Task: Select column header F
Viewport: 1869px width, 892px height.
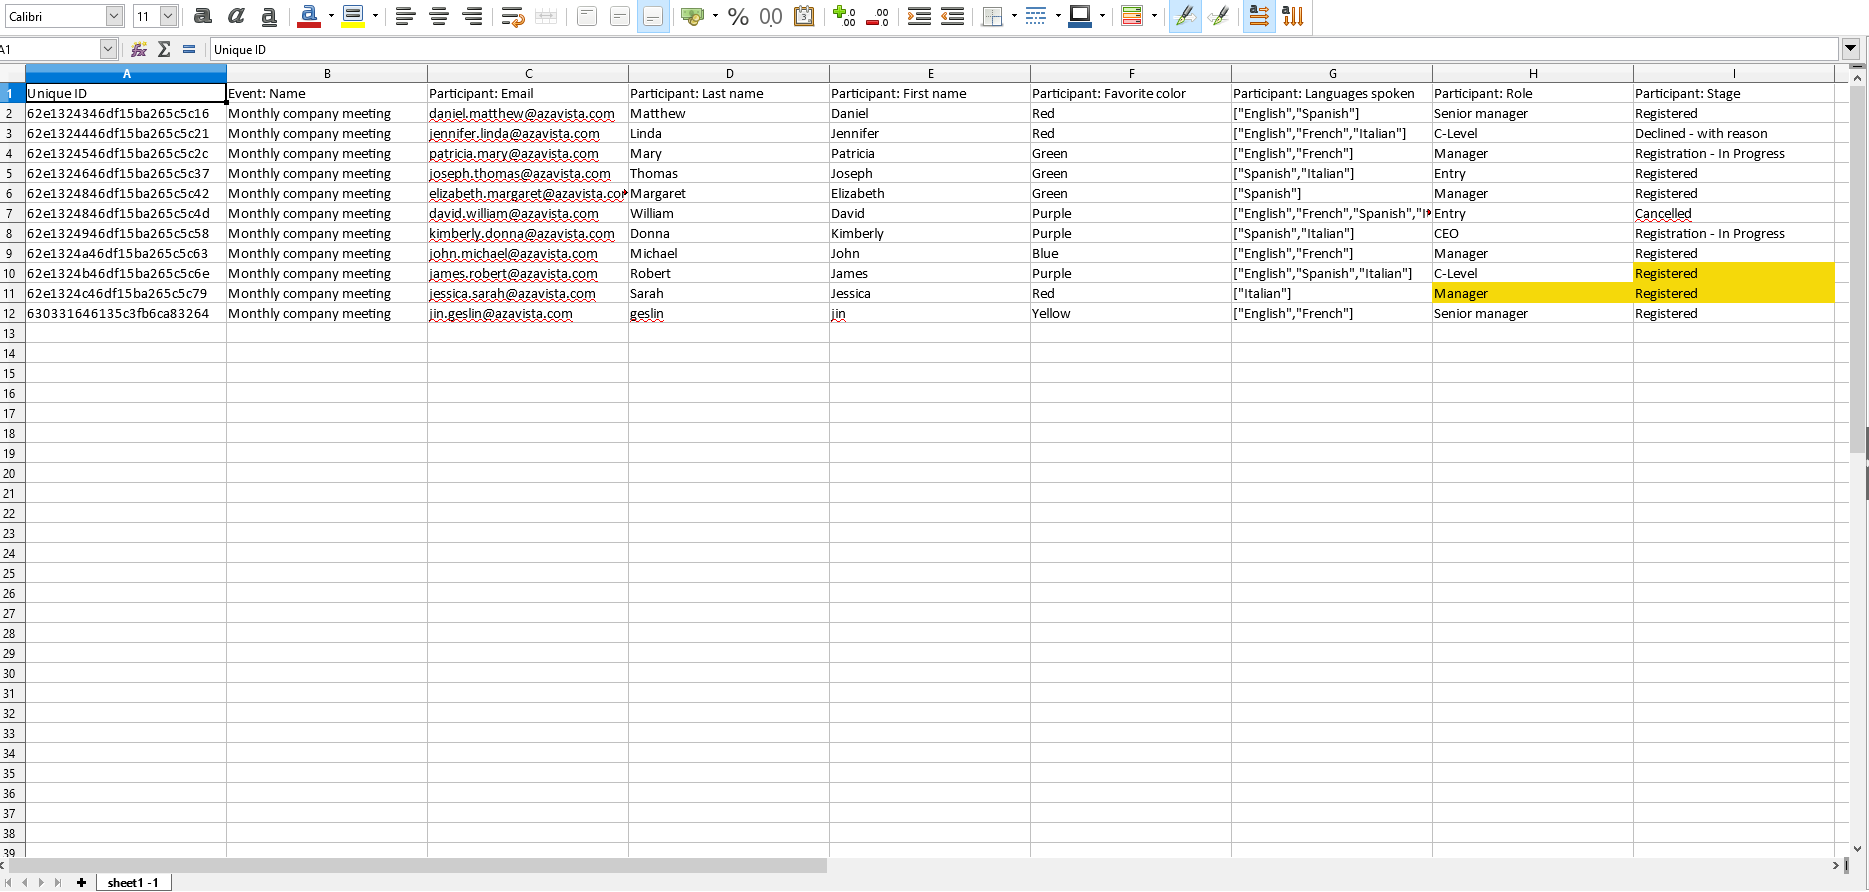Action: [x=1131, y=73]
